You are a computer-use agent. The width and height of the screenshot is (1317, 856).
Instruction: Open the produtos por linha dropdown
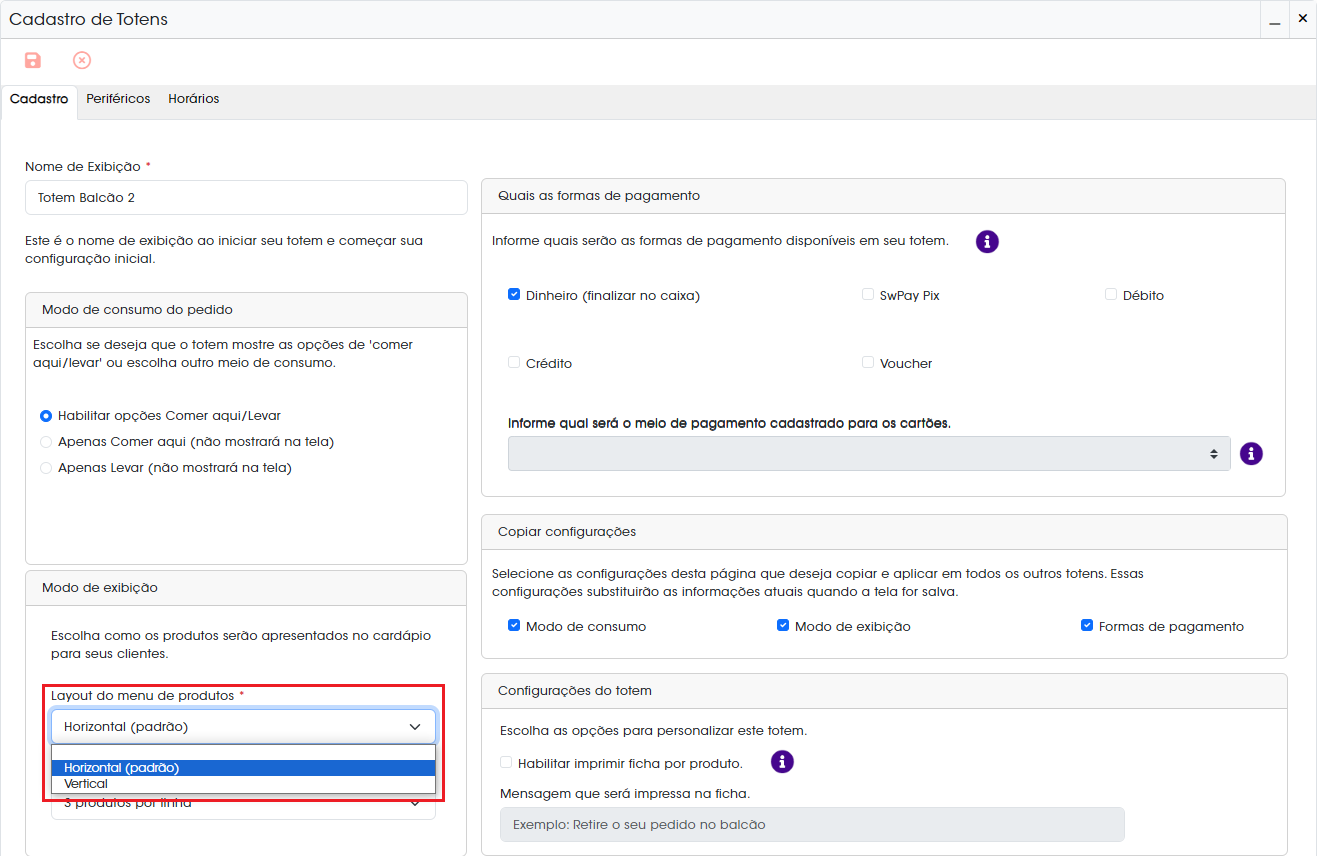point(243,806)
